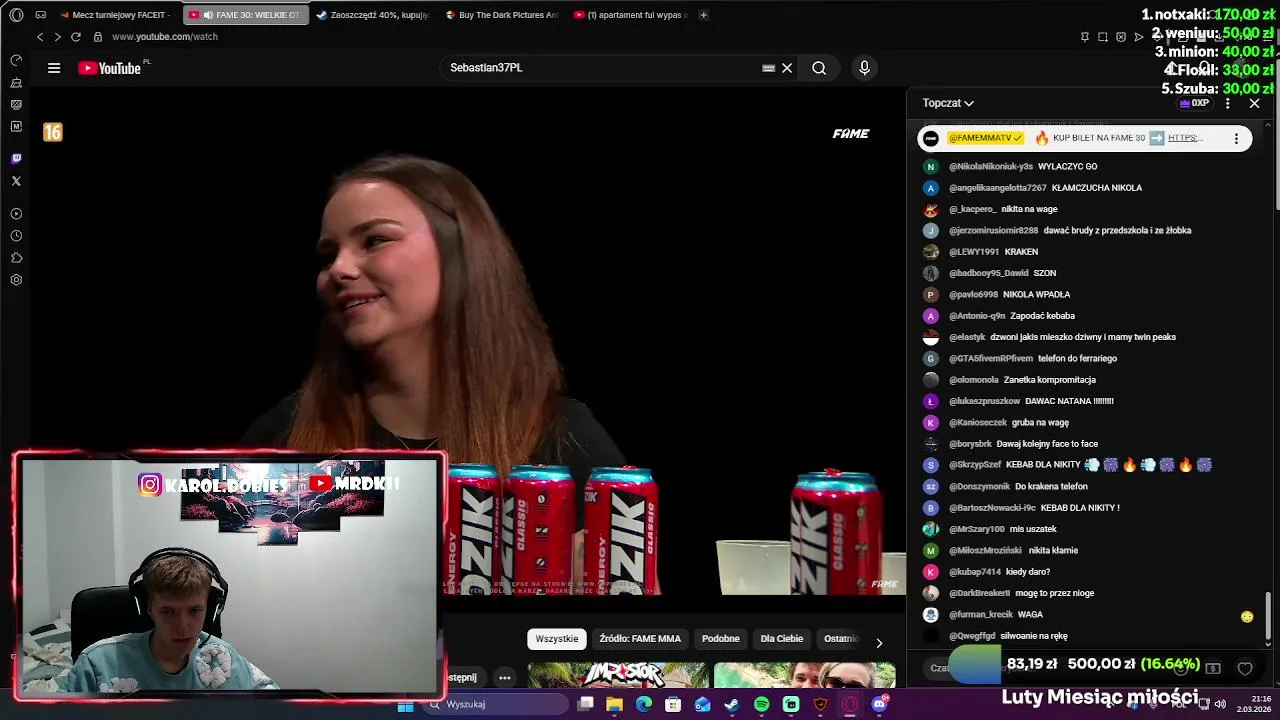1280x720 pixels.
Task: Open Spotify from the taskbar
Action: pyautogui.click(x=762, y=704)
